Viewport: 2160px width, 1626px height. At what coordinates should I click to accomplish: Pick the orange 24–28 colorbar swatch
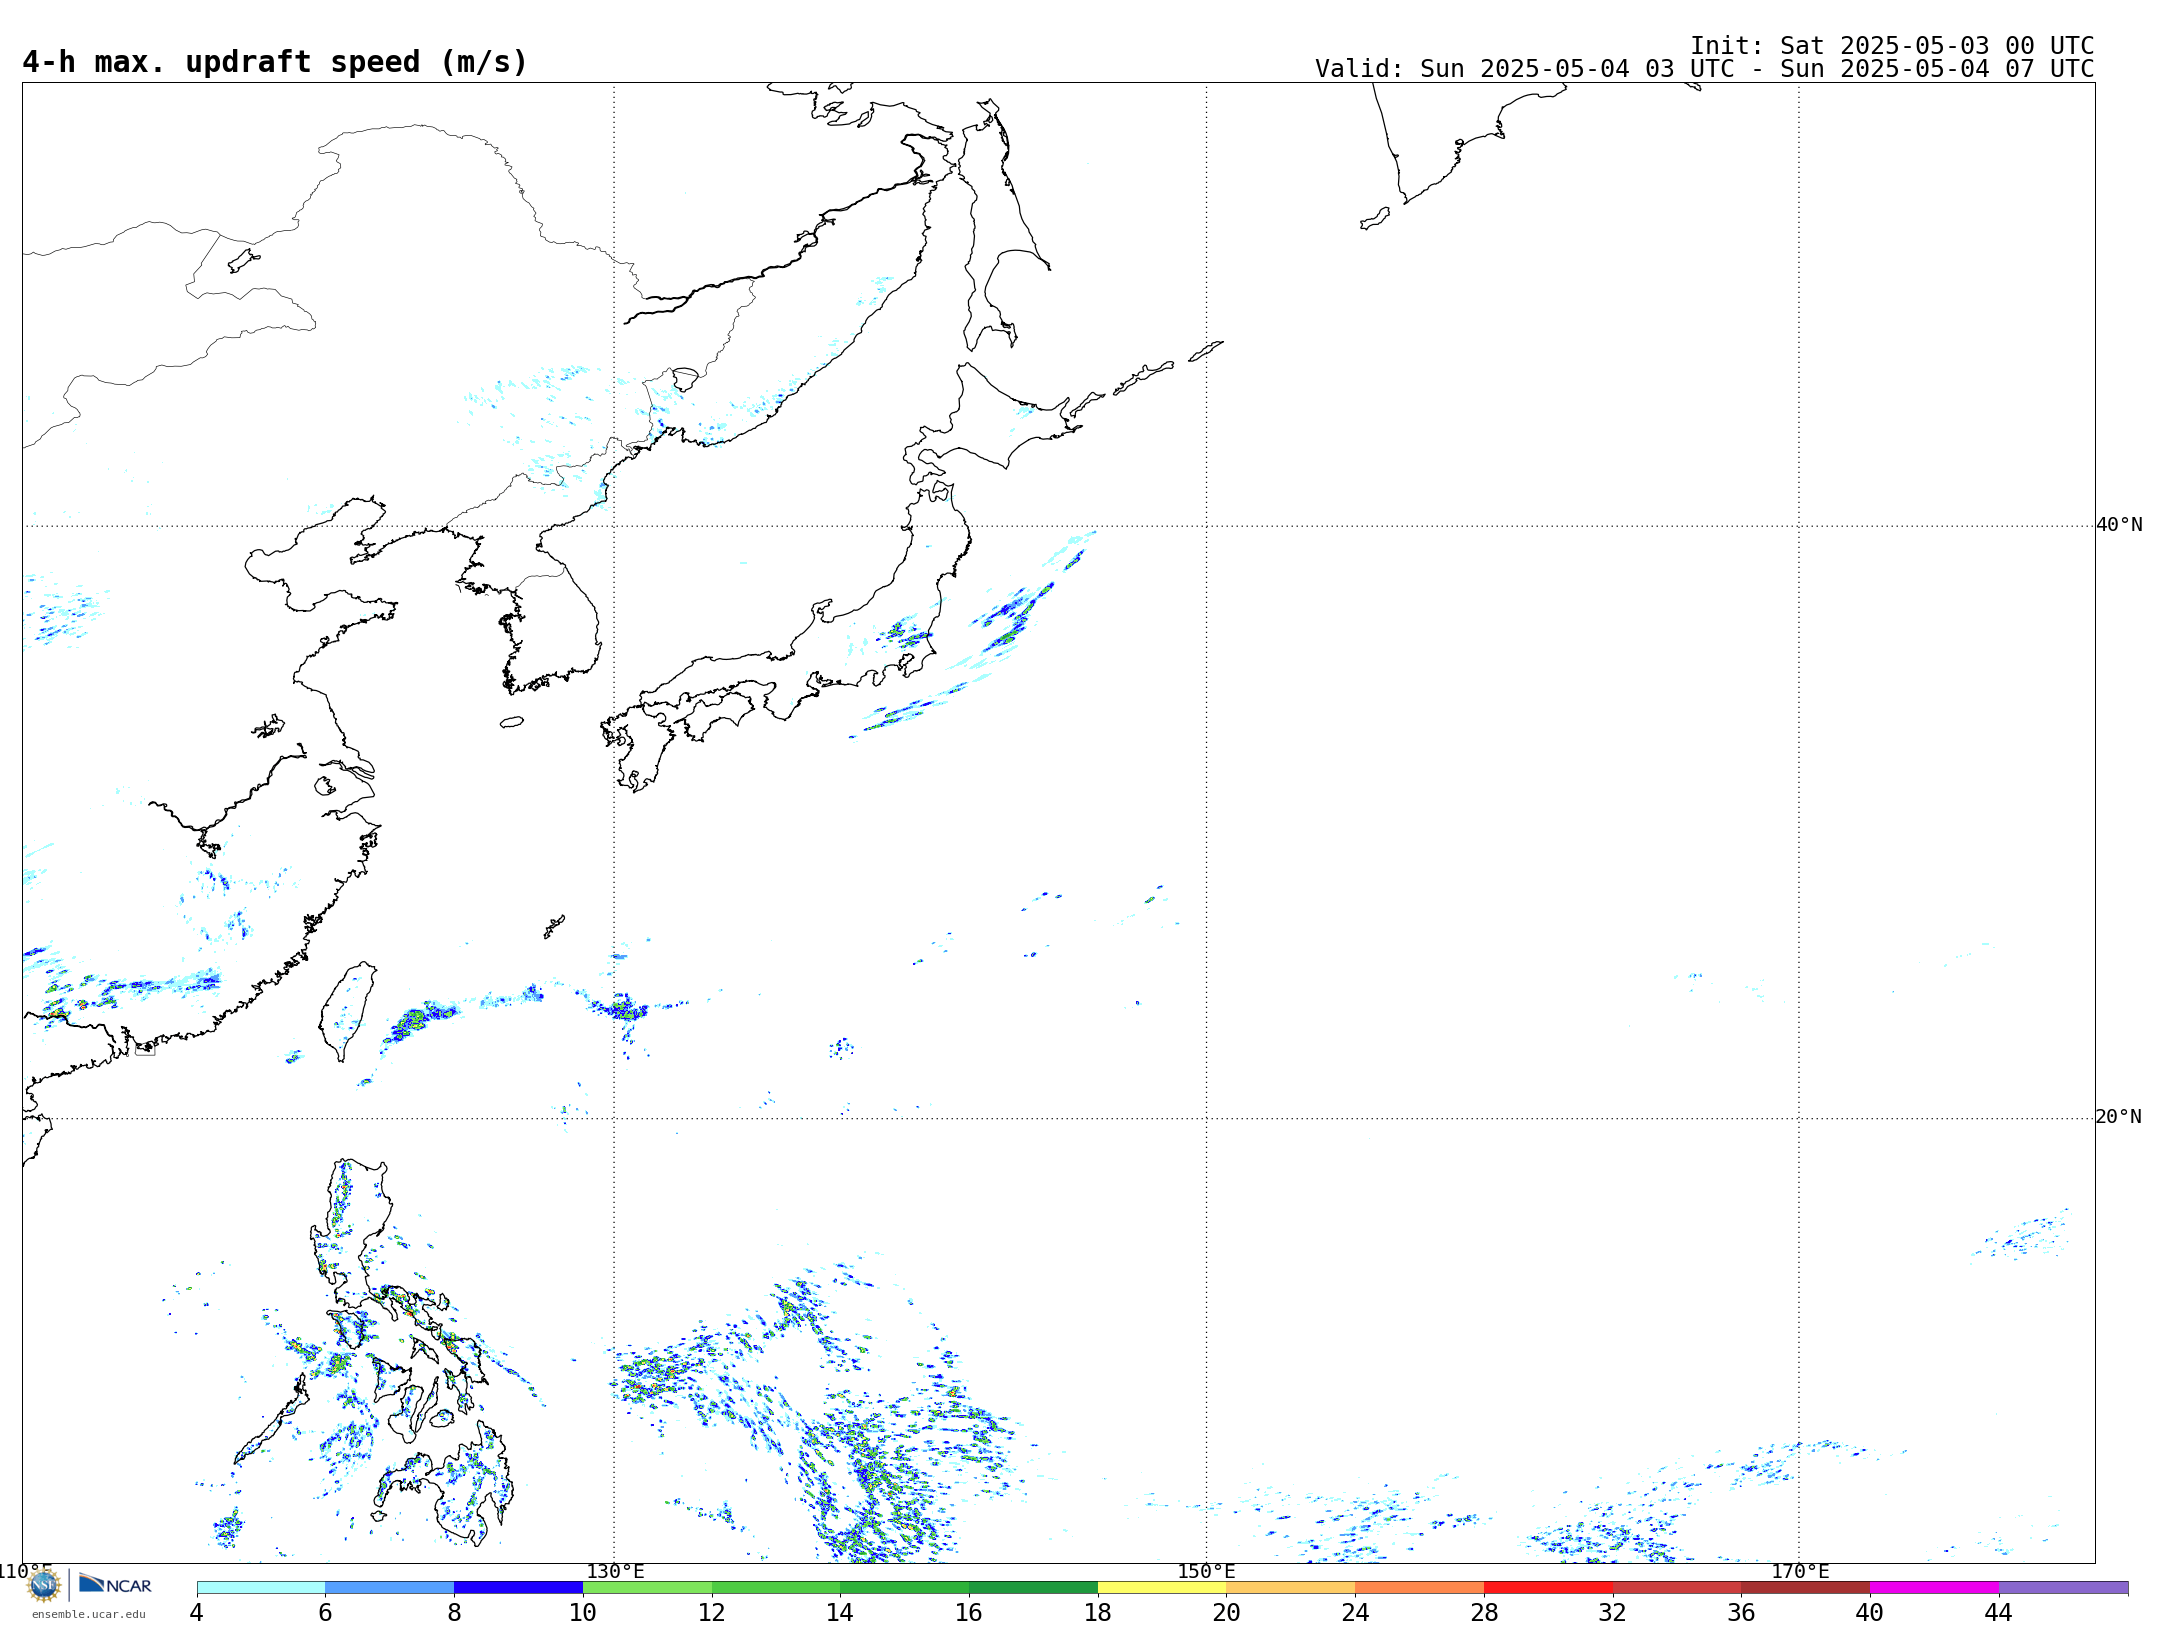tap(1419, 1587)
